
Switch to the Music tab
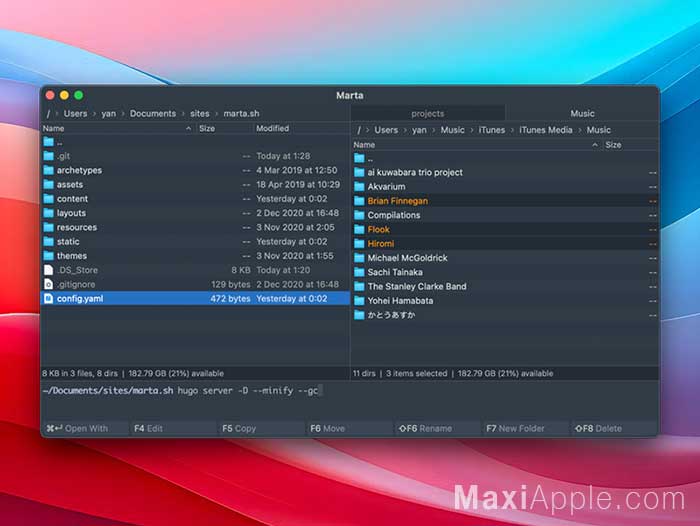[582, 113]
